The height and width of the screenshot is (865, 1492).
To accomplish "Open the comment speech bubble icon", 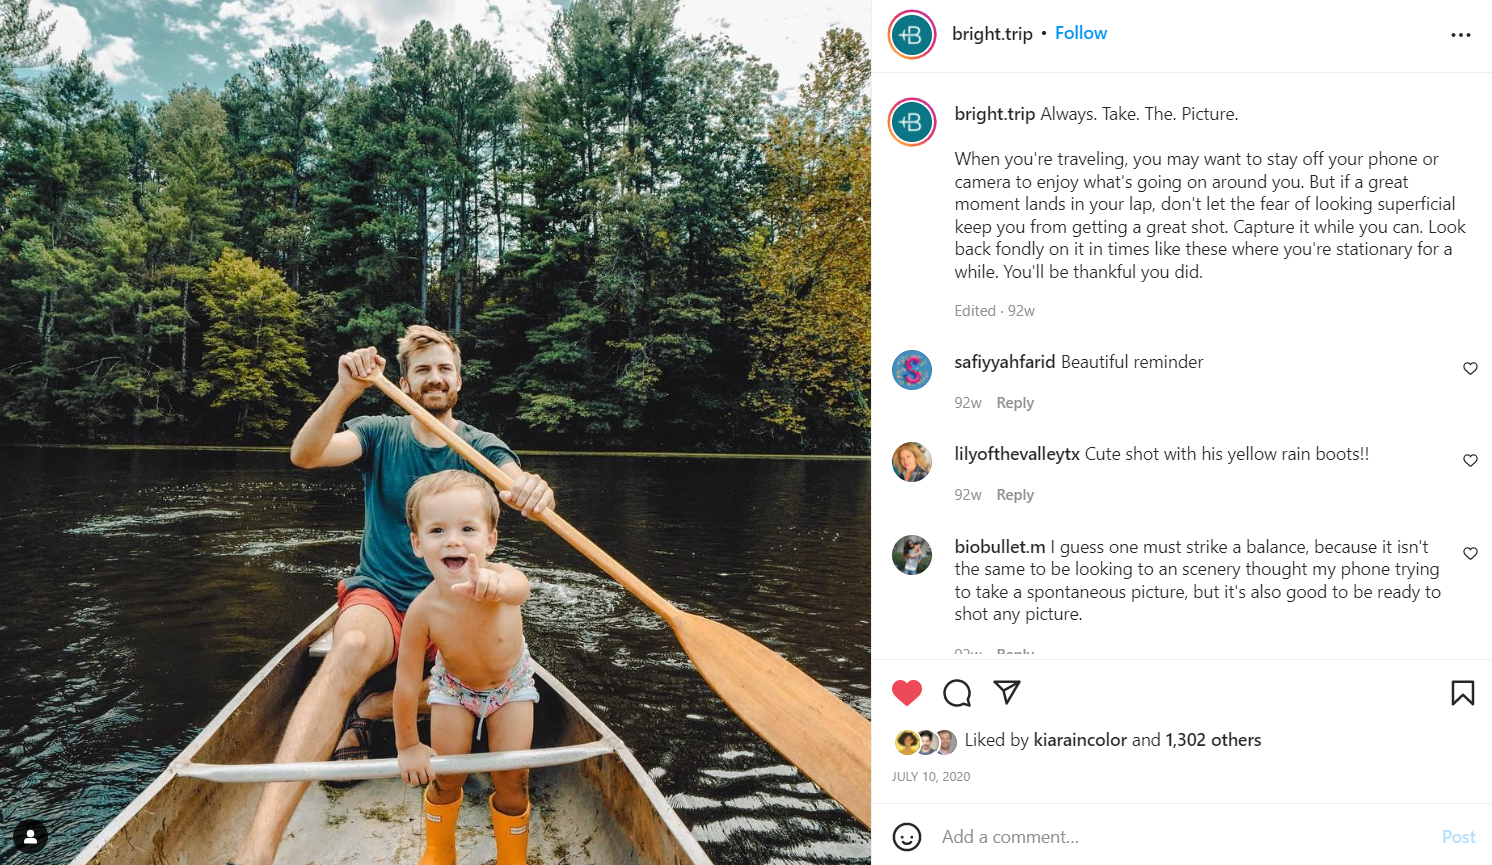I will [957, 693].
